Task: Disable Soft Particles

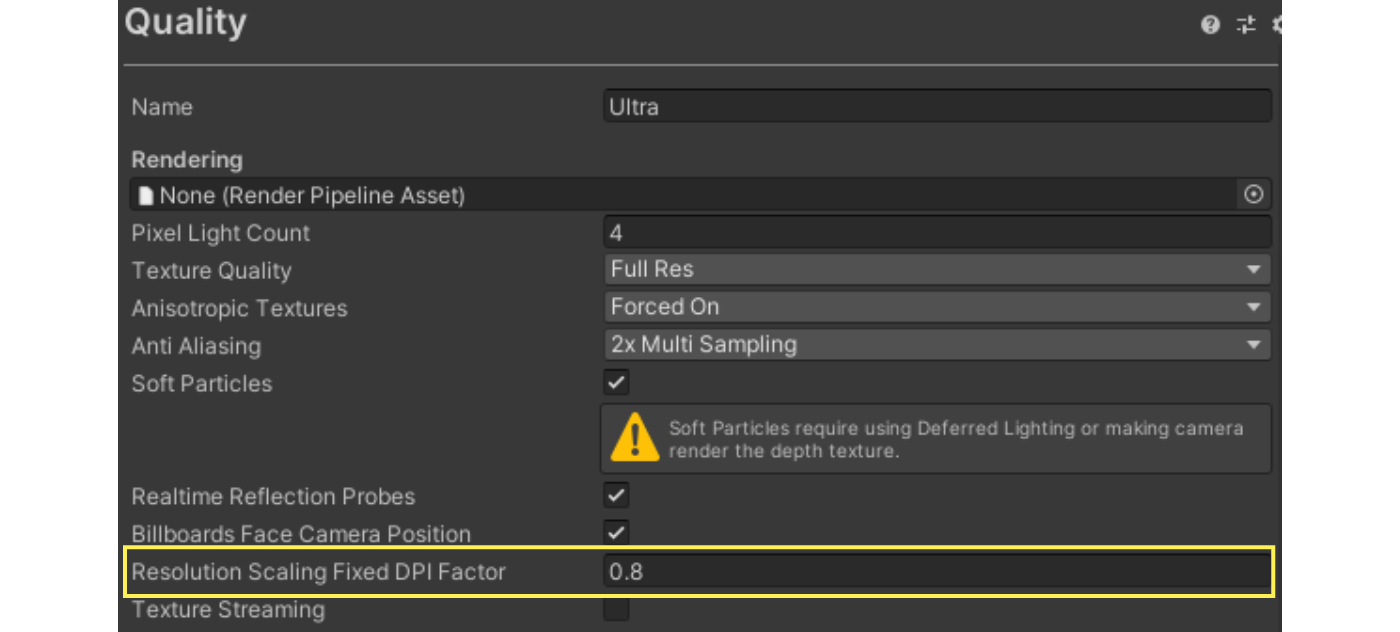Action: click(x=615, y=382)
